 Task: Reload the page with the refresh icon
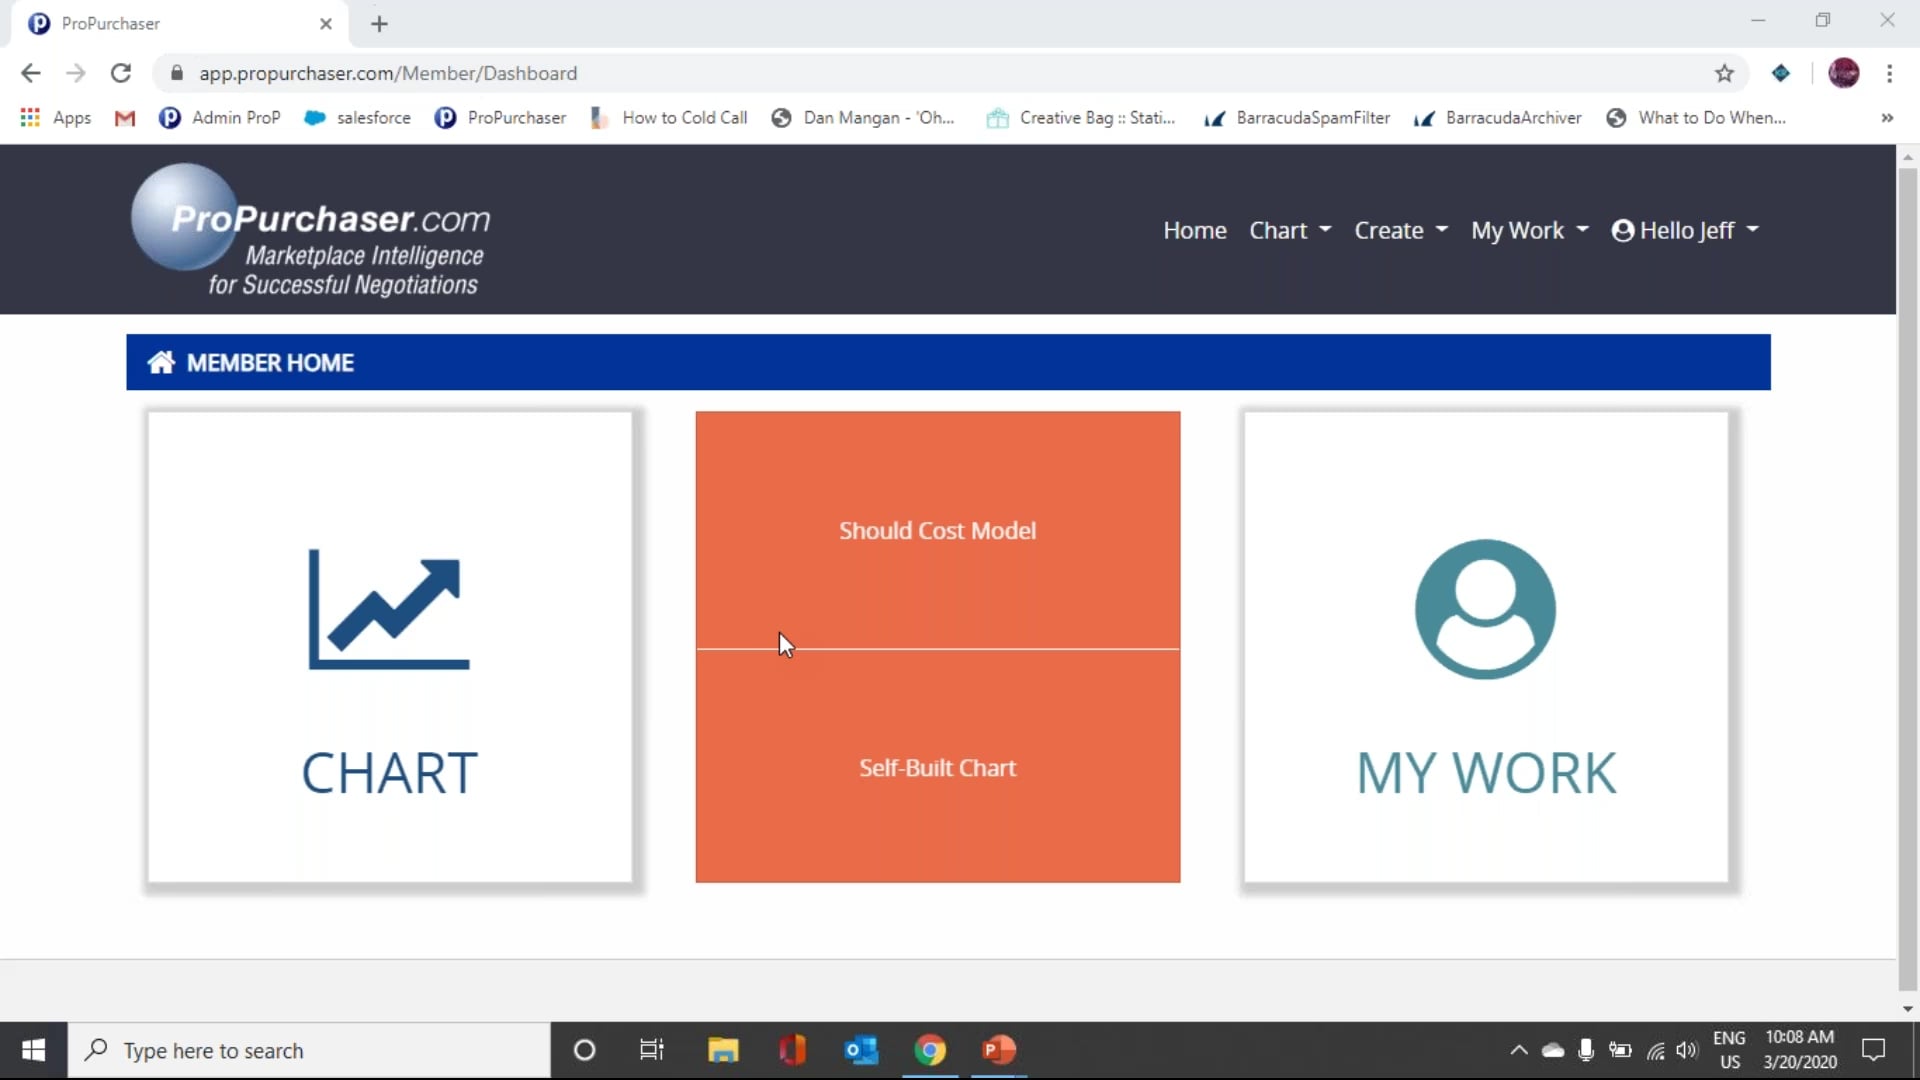tap(121, 73)
